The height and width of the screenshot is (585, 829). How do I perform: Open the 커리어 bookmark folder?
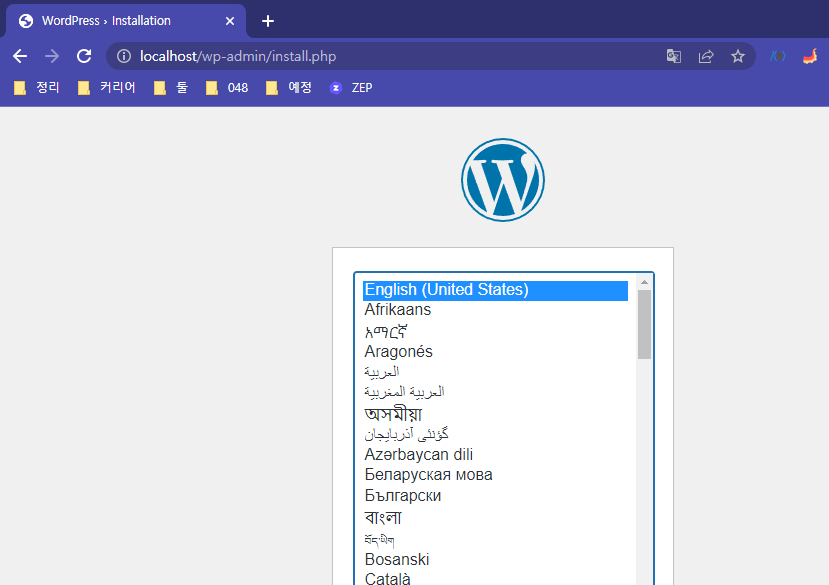point(107,88)
